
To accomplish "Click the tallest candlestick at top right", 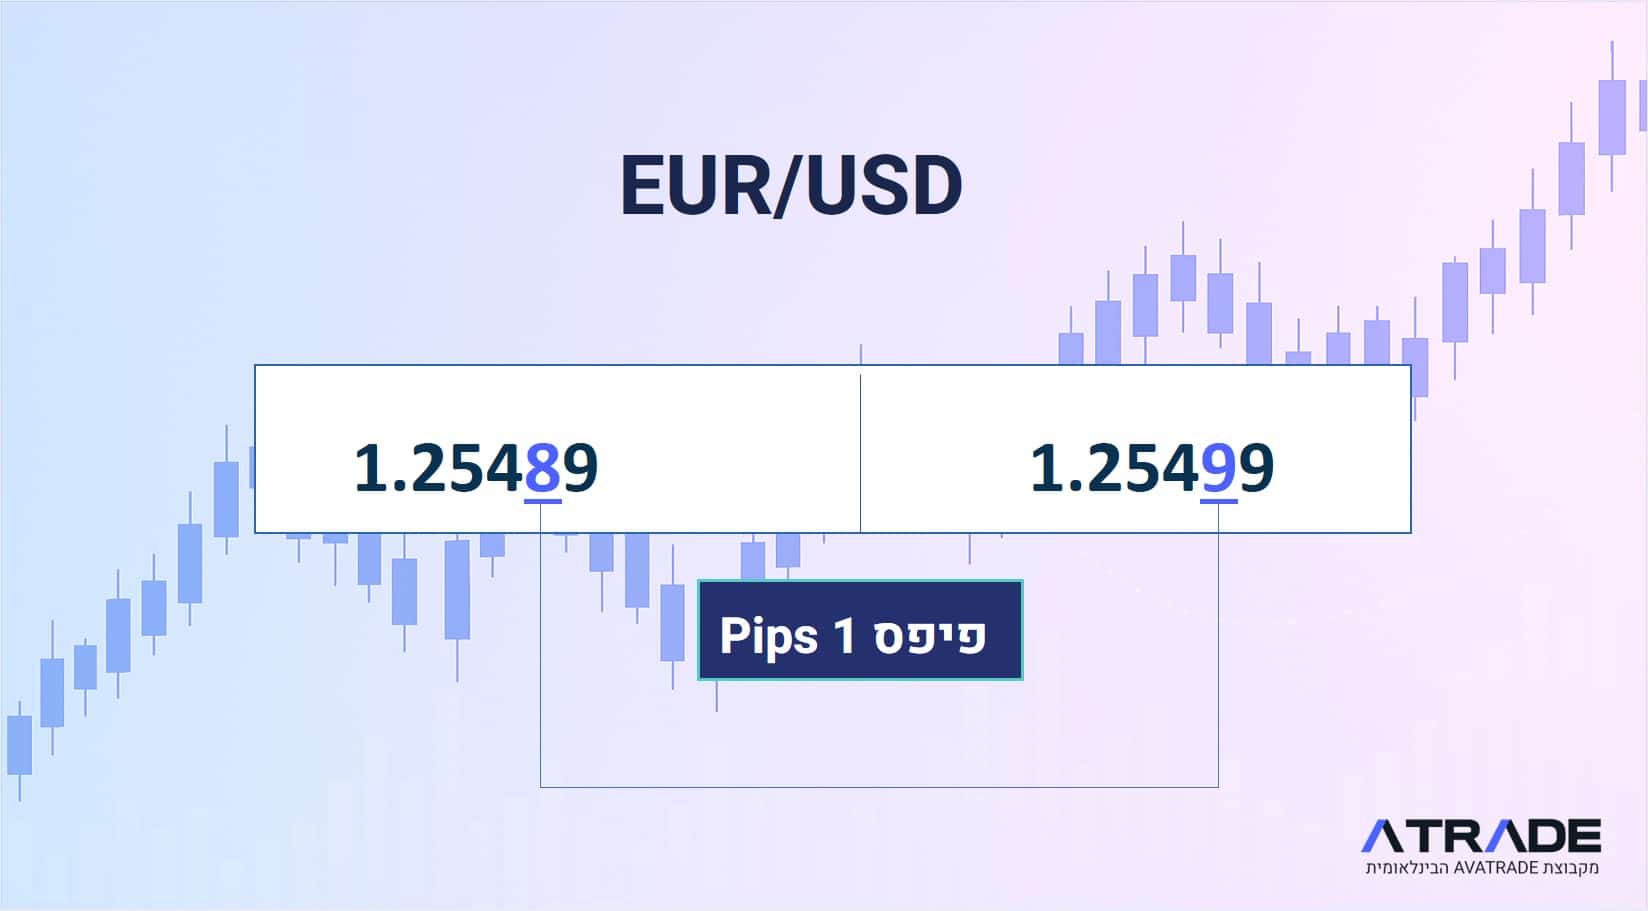I will 1611,116.
